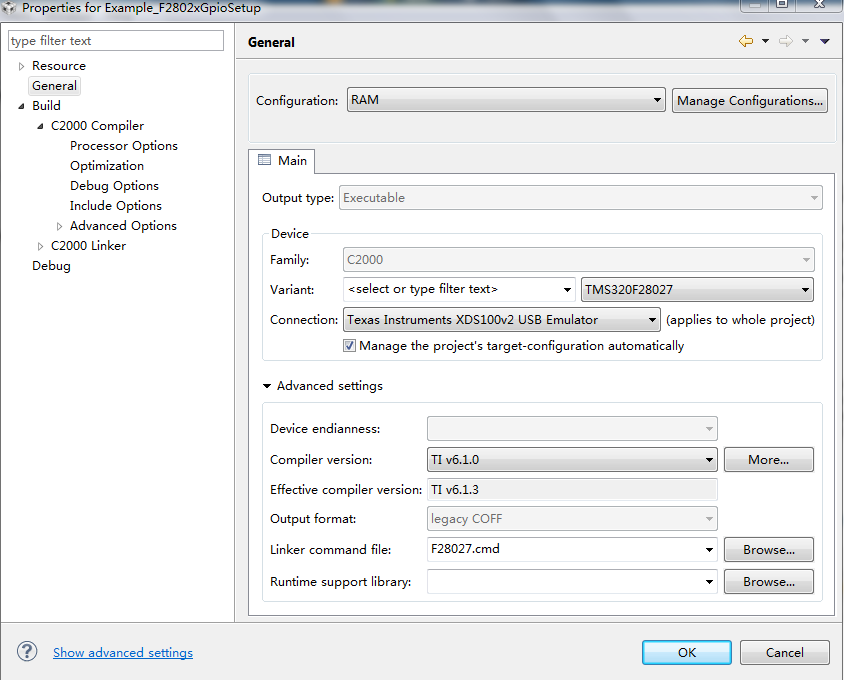Select Debug Options tree item
The image size is (844, 680).
coord(114,186)
